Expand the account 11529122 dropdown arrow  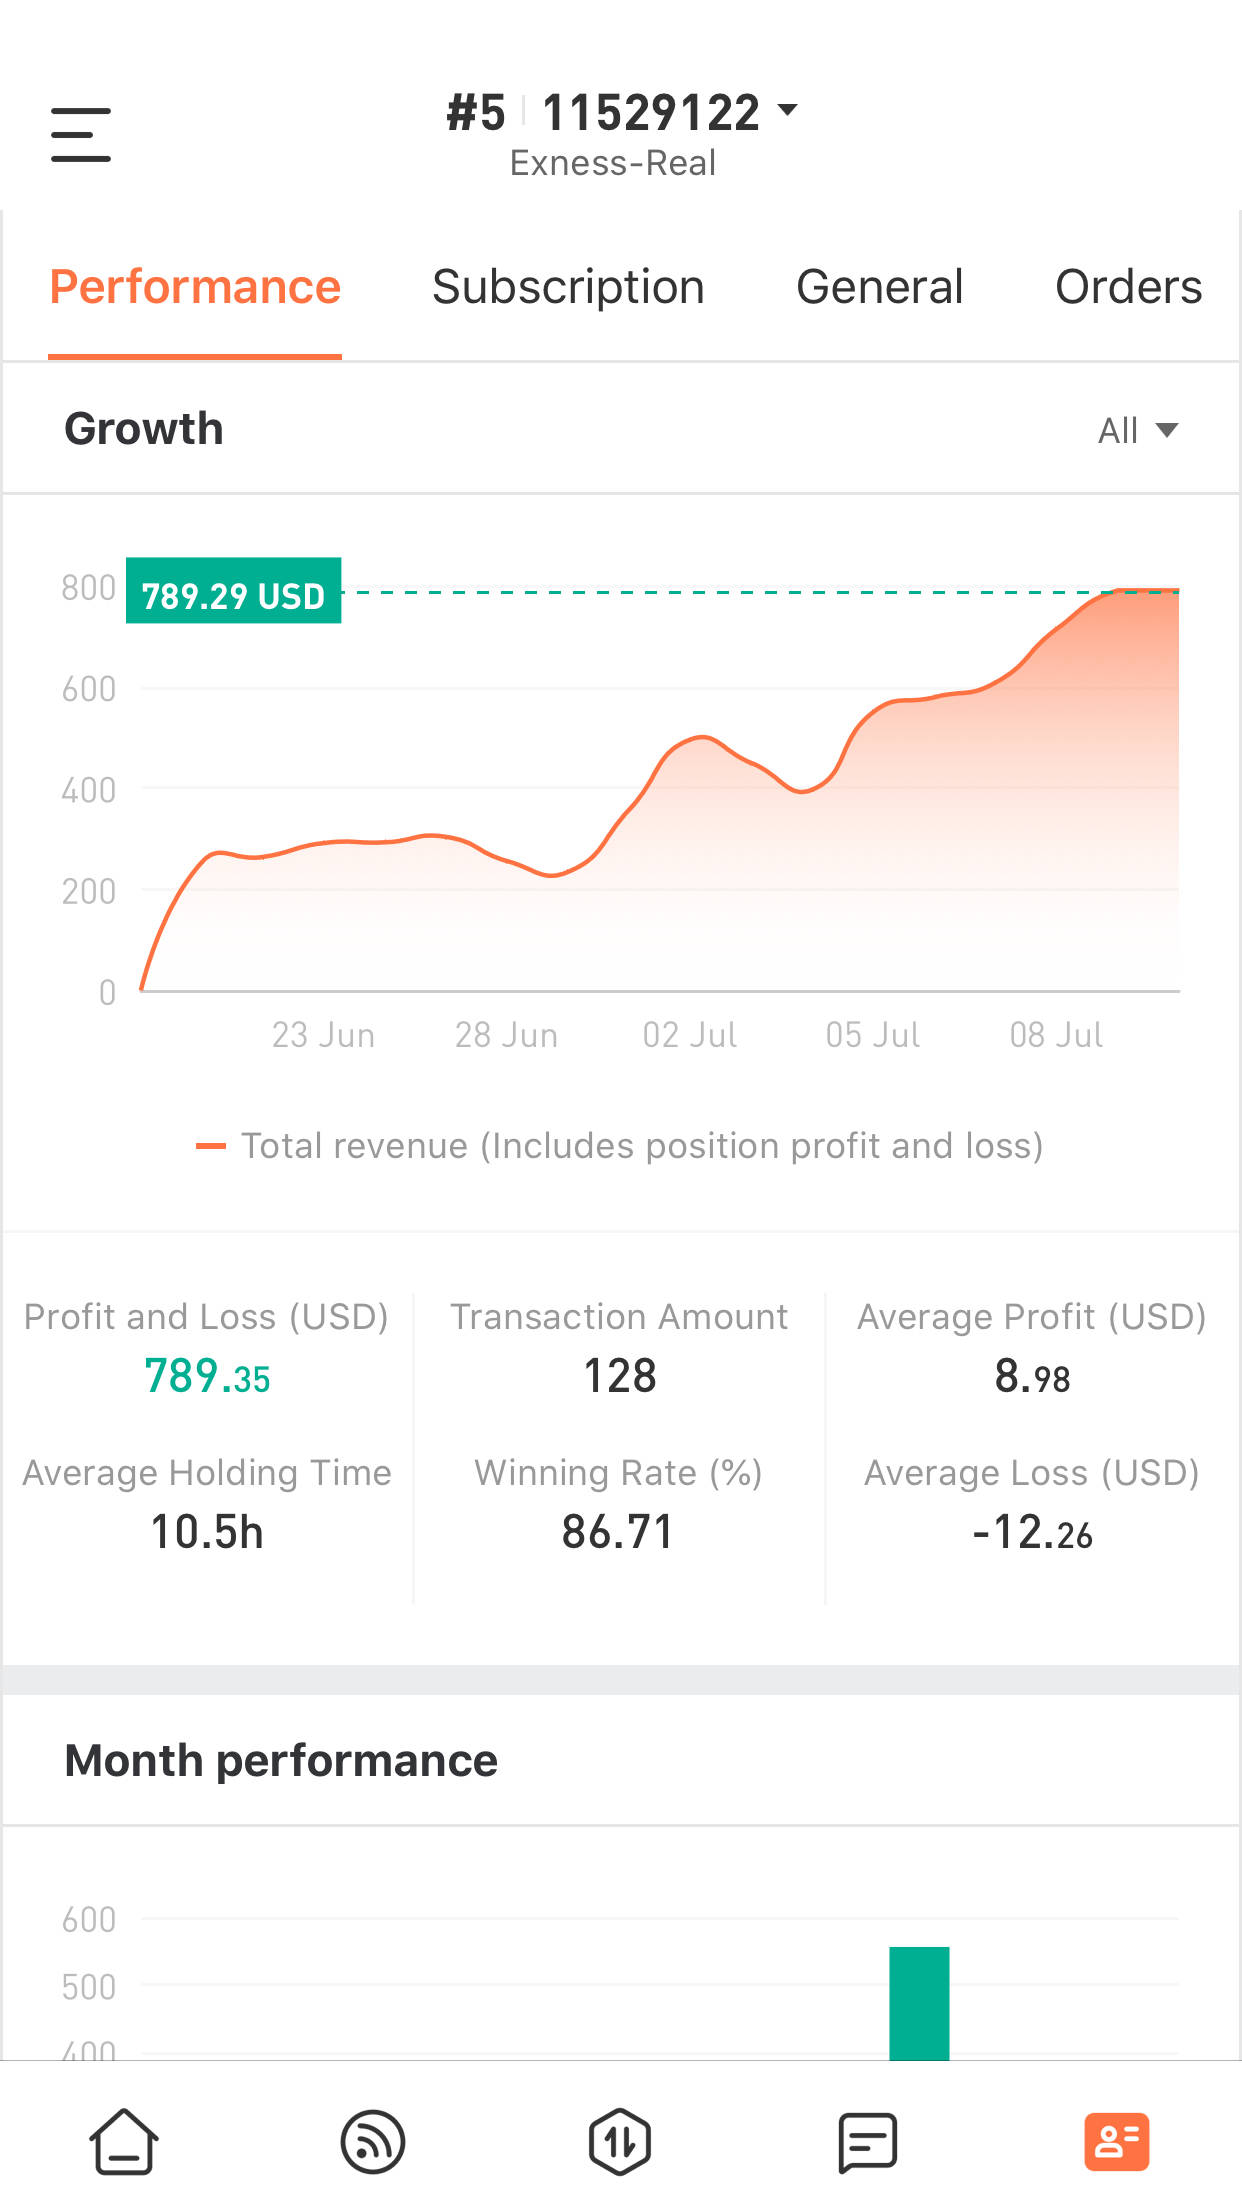pos(788,110)
